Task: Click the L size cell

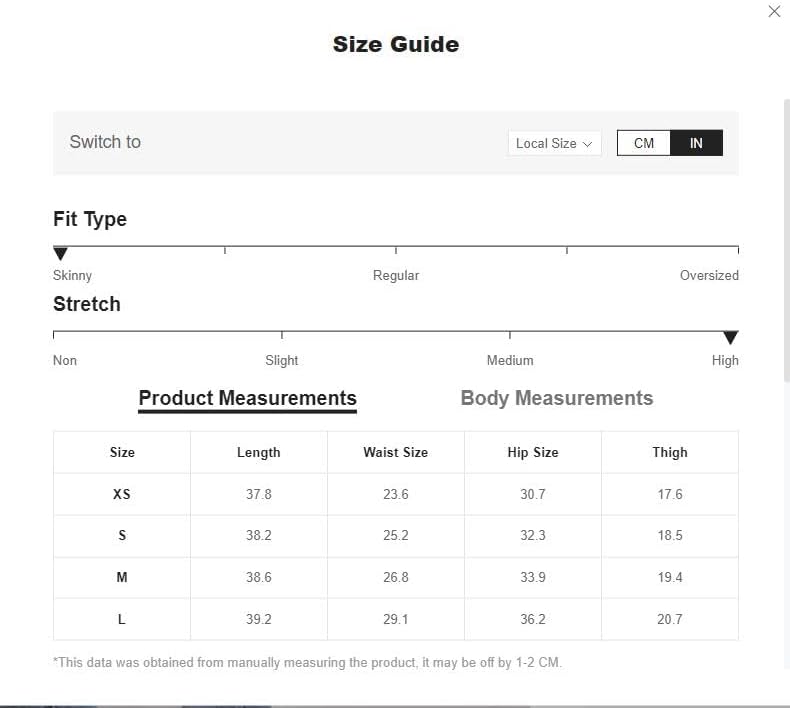Action: click(122, 619)
